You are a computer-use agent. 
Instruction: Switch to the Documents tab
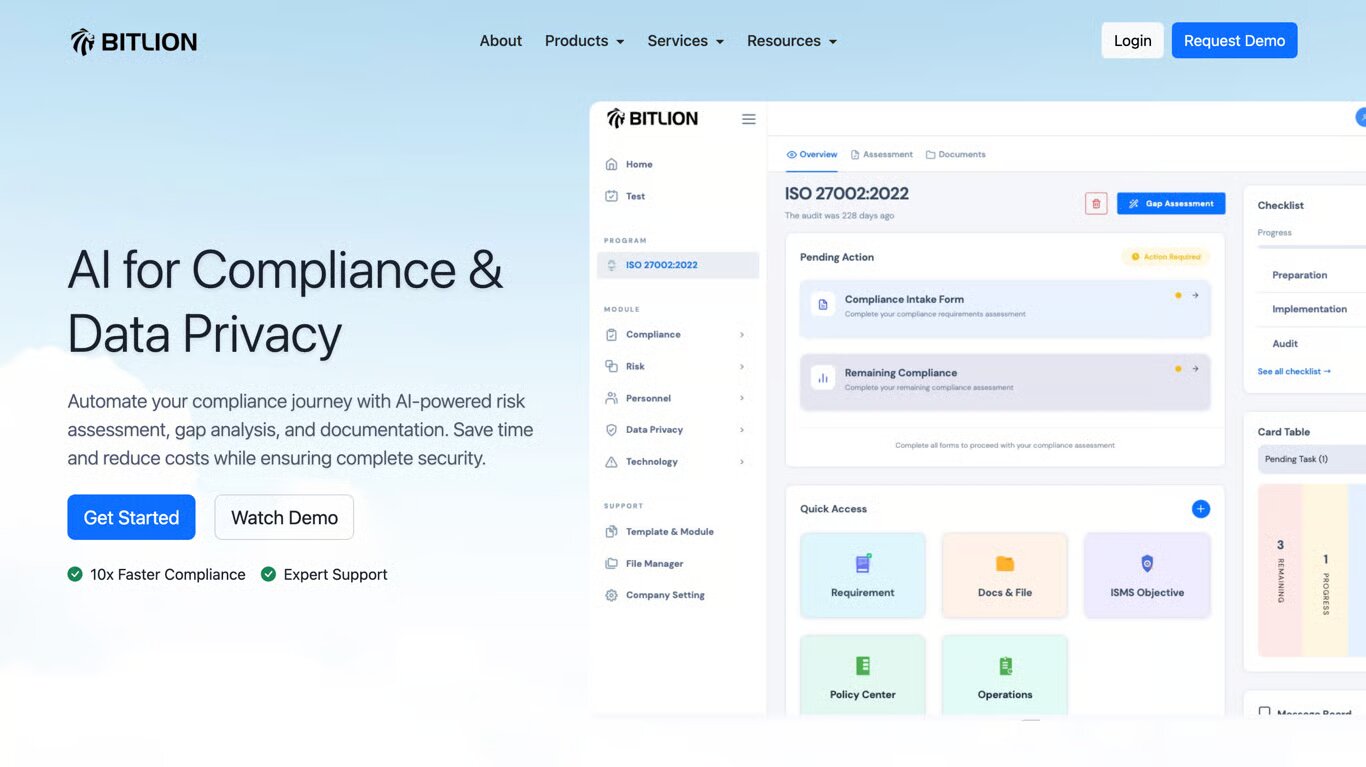[955, 155]
